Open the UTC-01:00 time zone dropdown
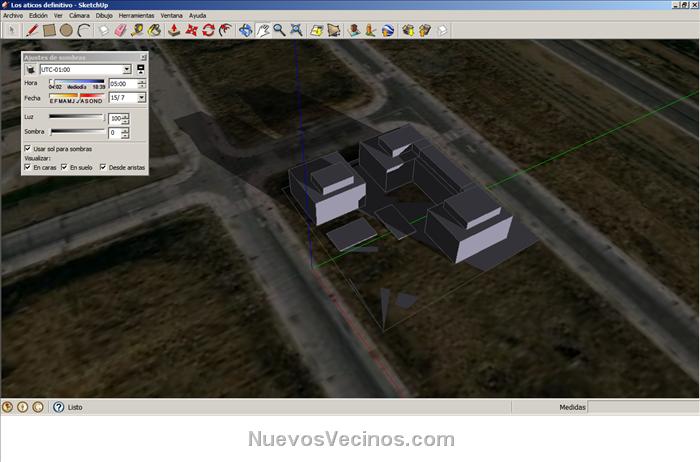Image resolution: width=700 pixels, height=462 pixels. click(128, 70)
